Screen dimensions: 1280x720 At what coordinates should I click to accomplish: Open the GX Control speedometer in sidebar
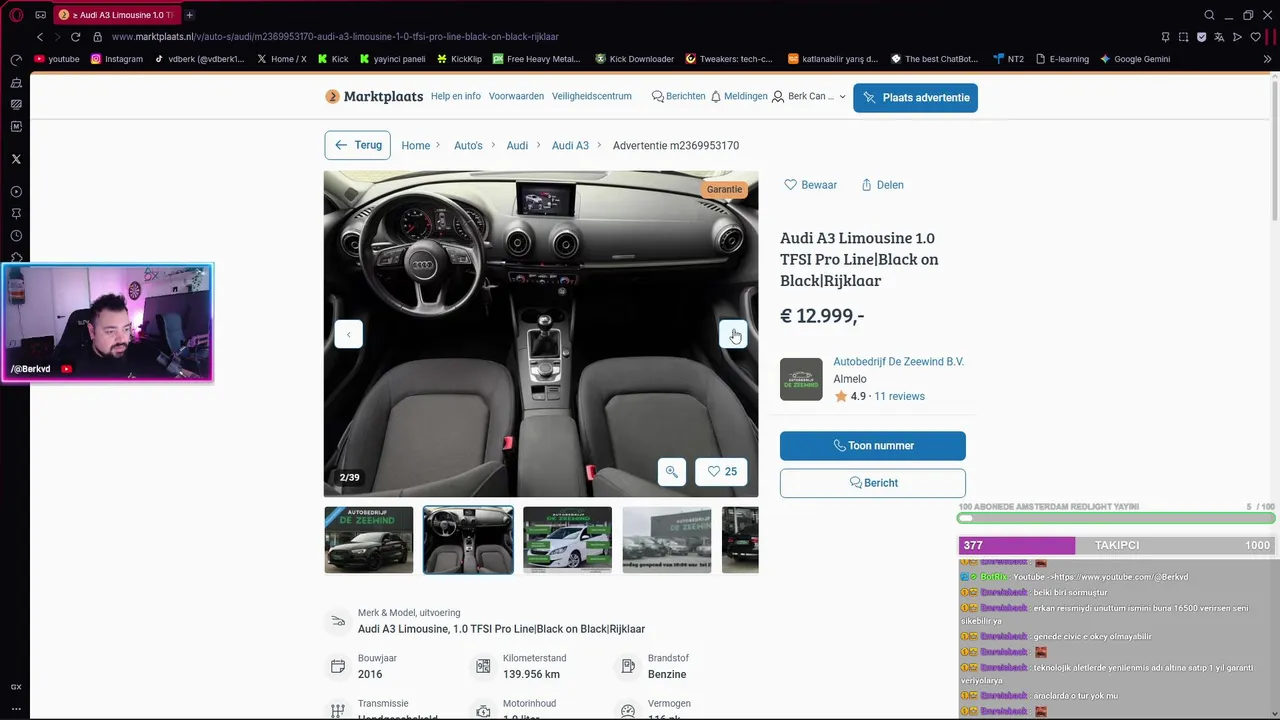16,59
